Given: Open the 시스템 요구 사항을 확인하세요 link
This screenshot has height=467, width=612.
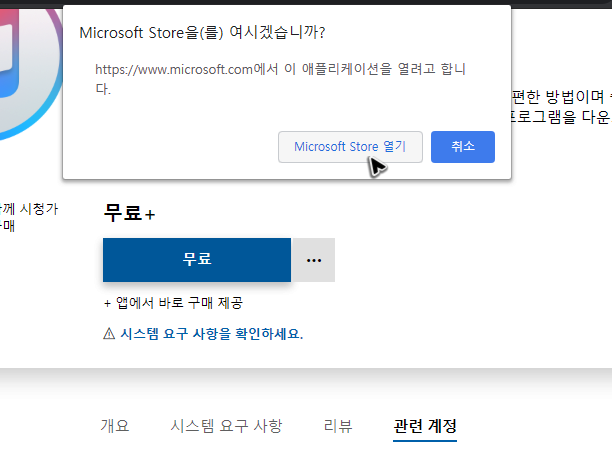Looking at the screenshot, I should [212, 334].
